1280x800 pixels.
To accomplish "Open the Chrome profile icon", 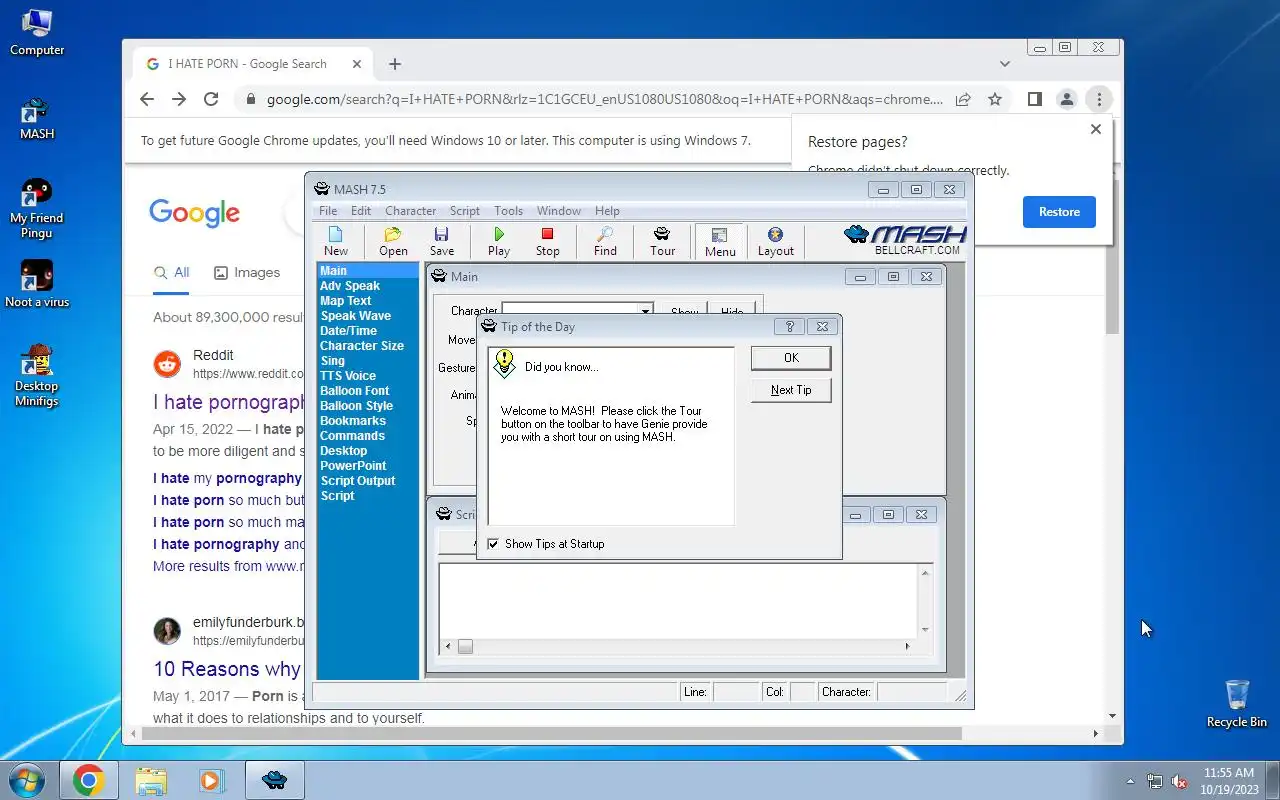I will (x=1067, y=99).
